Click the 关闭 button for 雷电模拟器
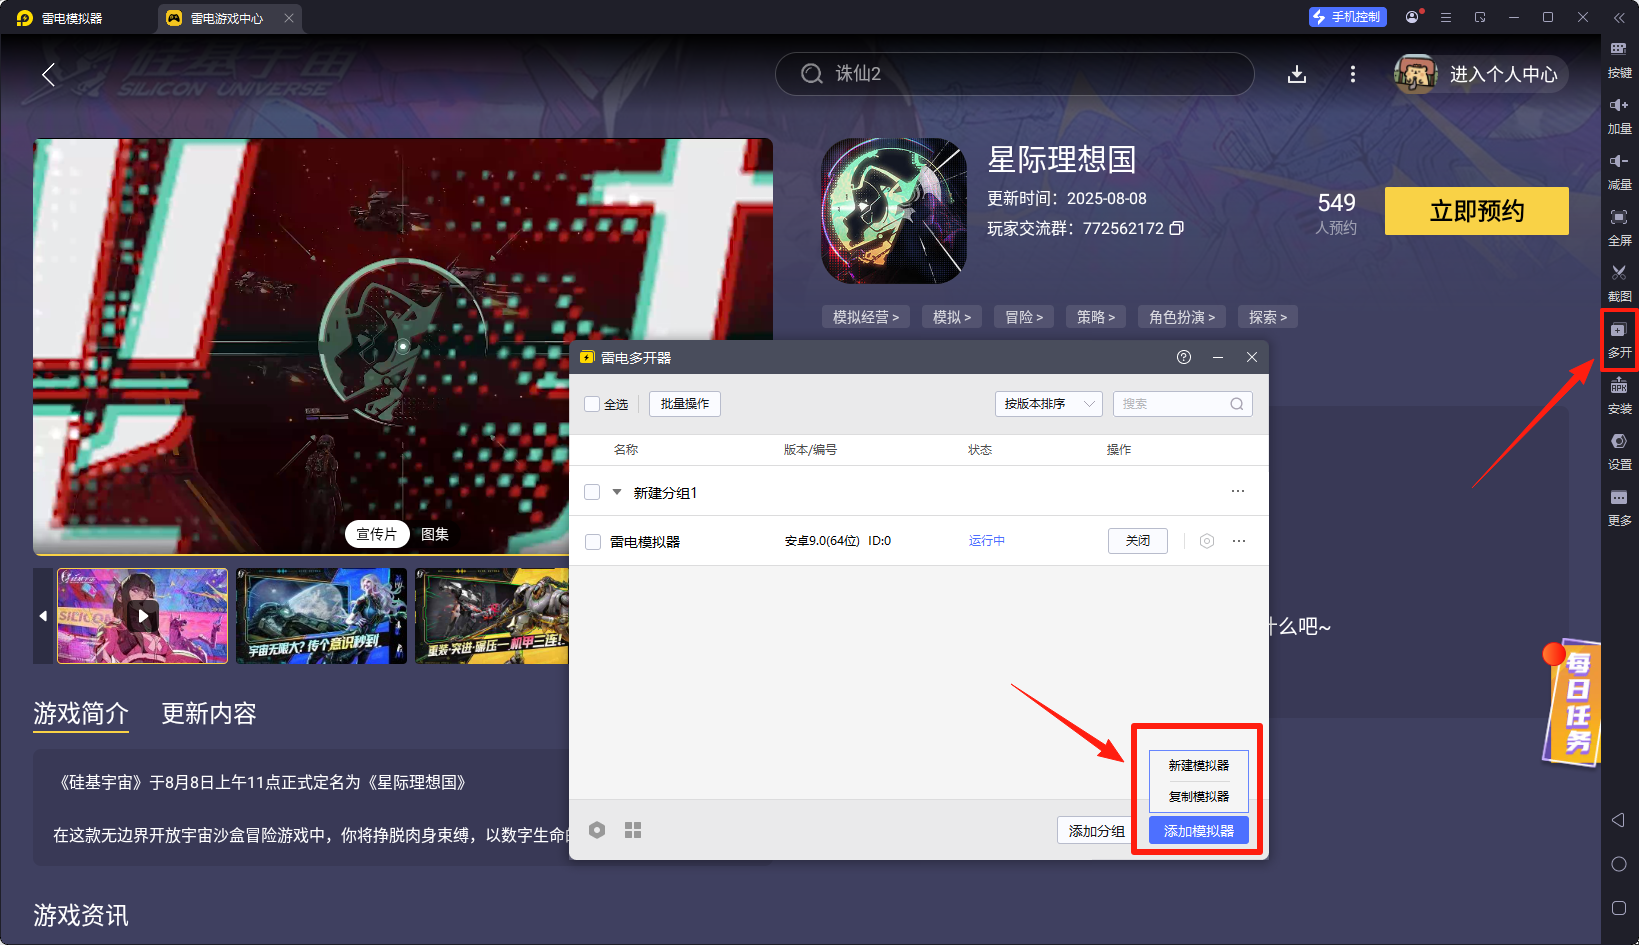 (1138, 541)
